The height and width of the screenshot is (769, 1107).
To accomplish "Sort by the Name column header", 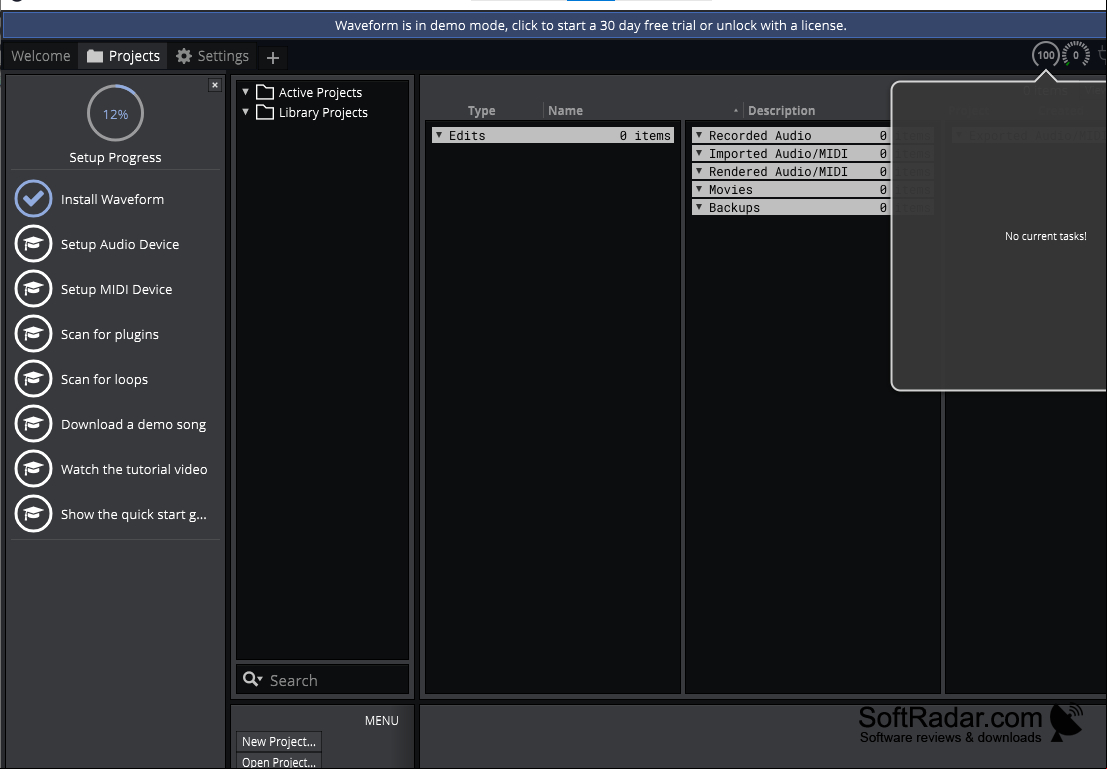I will (566, 110).
